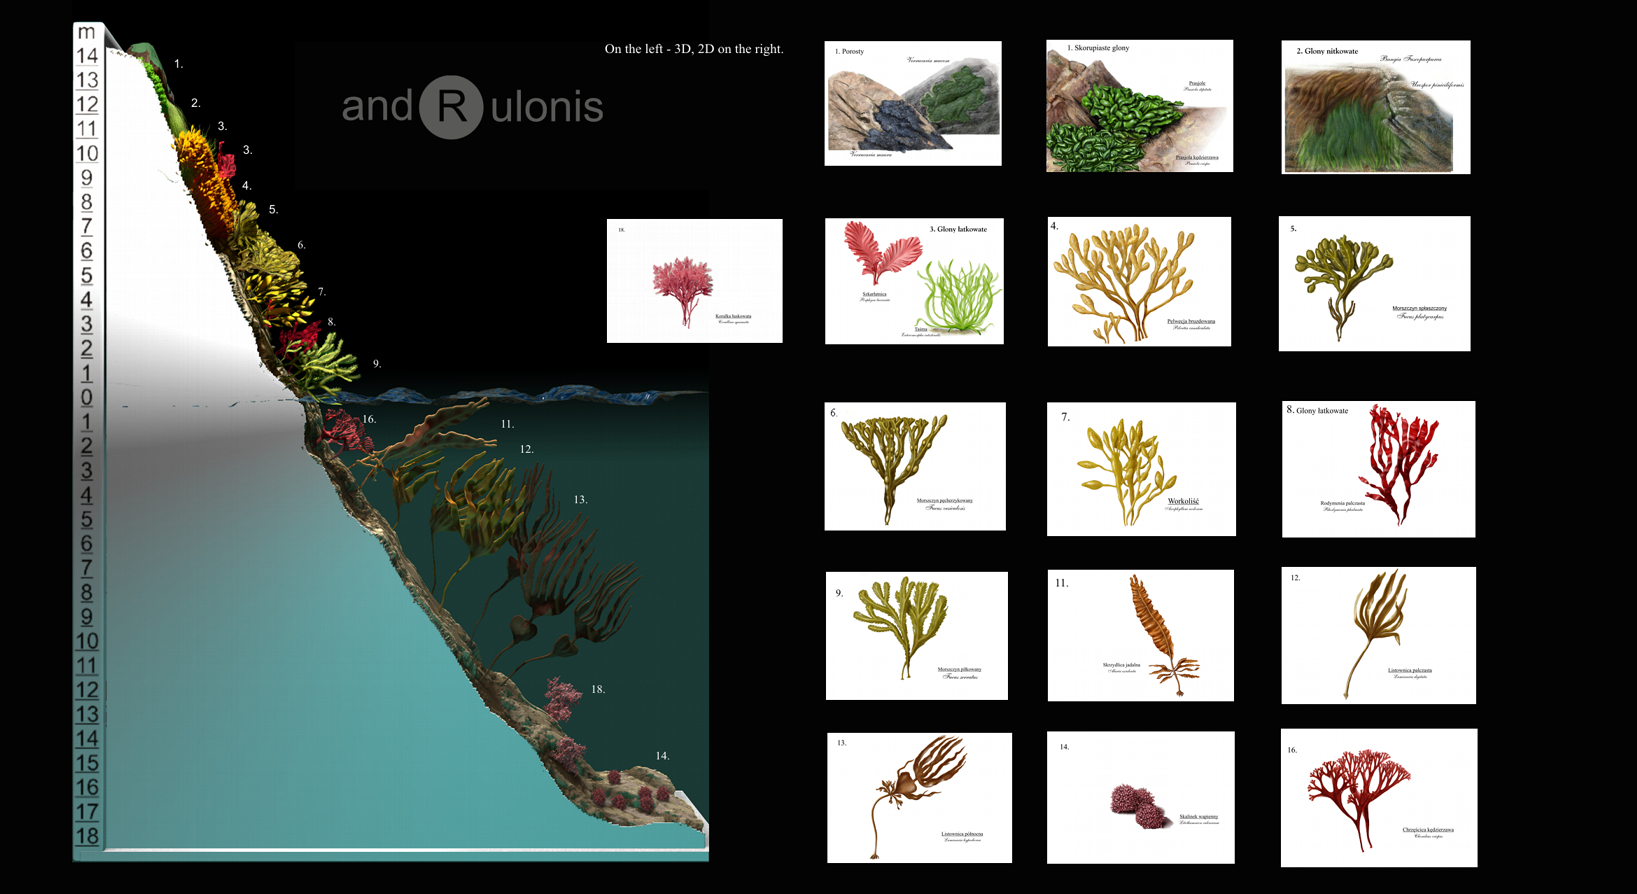Click the '17' mark on the depth scale
Viewport: 1637px width, 894px height.
click(x=87, y=811)
